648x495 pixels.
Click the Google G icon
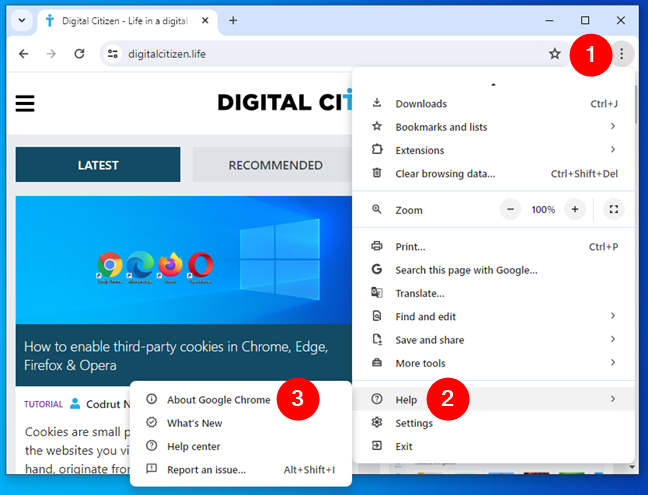(x=376, y=269)
